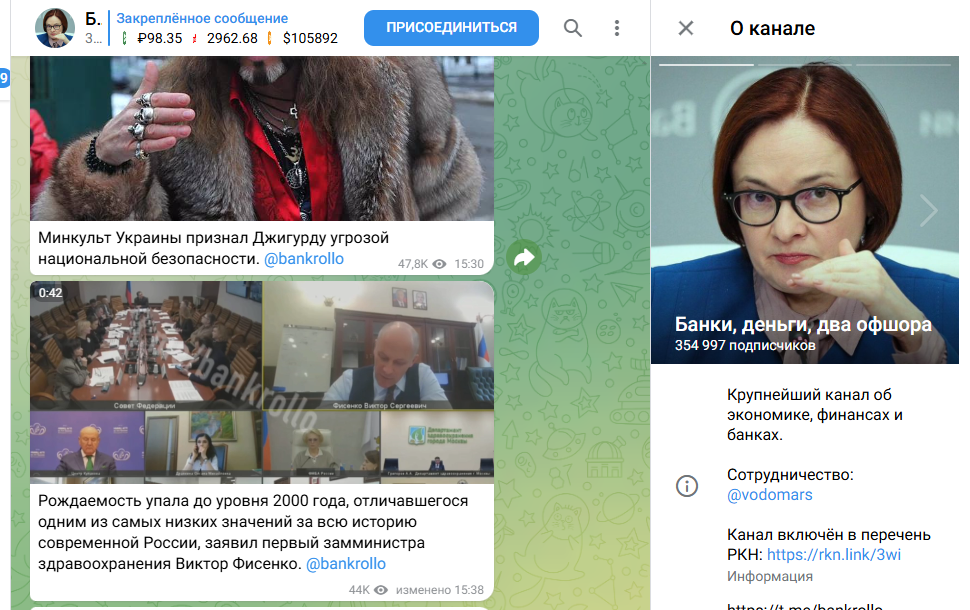Viewport: 970px width, 610px height.
Task: Open the channel avatar in the header
Action: click(56, 28)
